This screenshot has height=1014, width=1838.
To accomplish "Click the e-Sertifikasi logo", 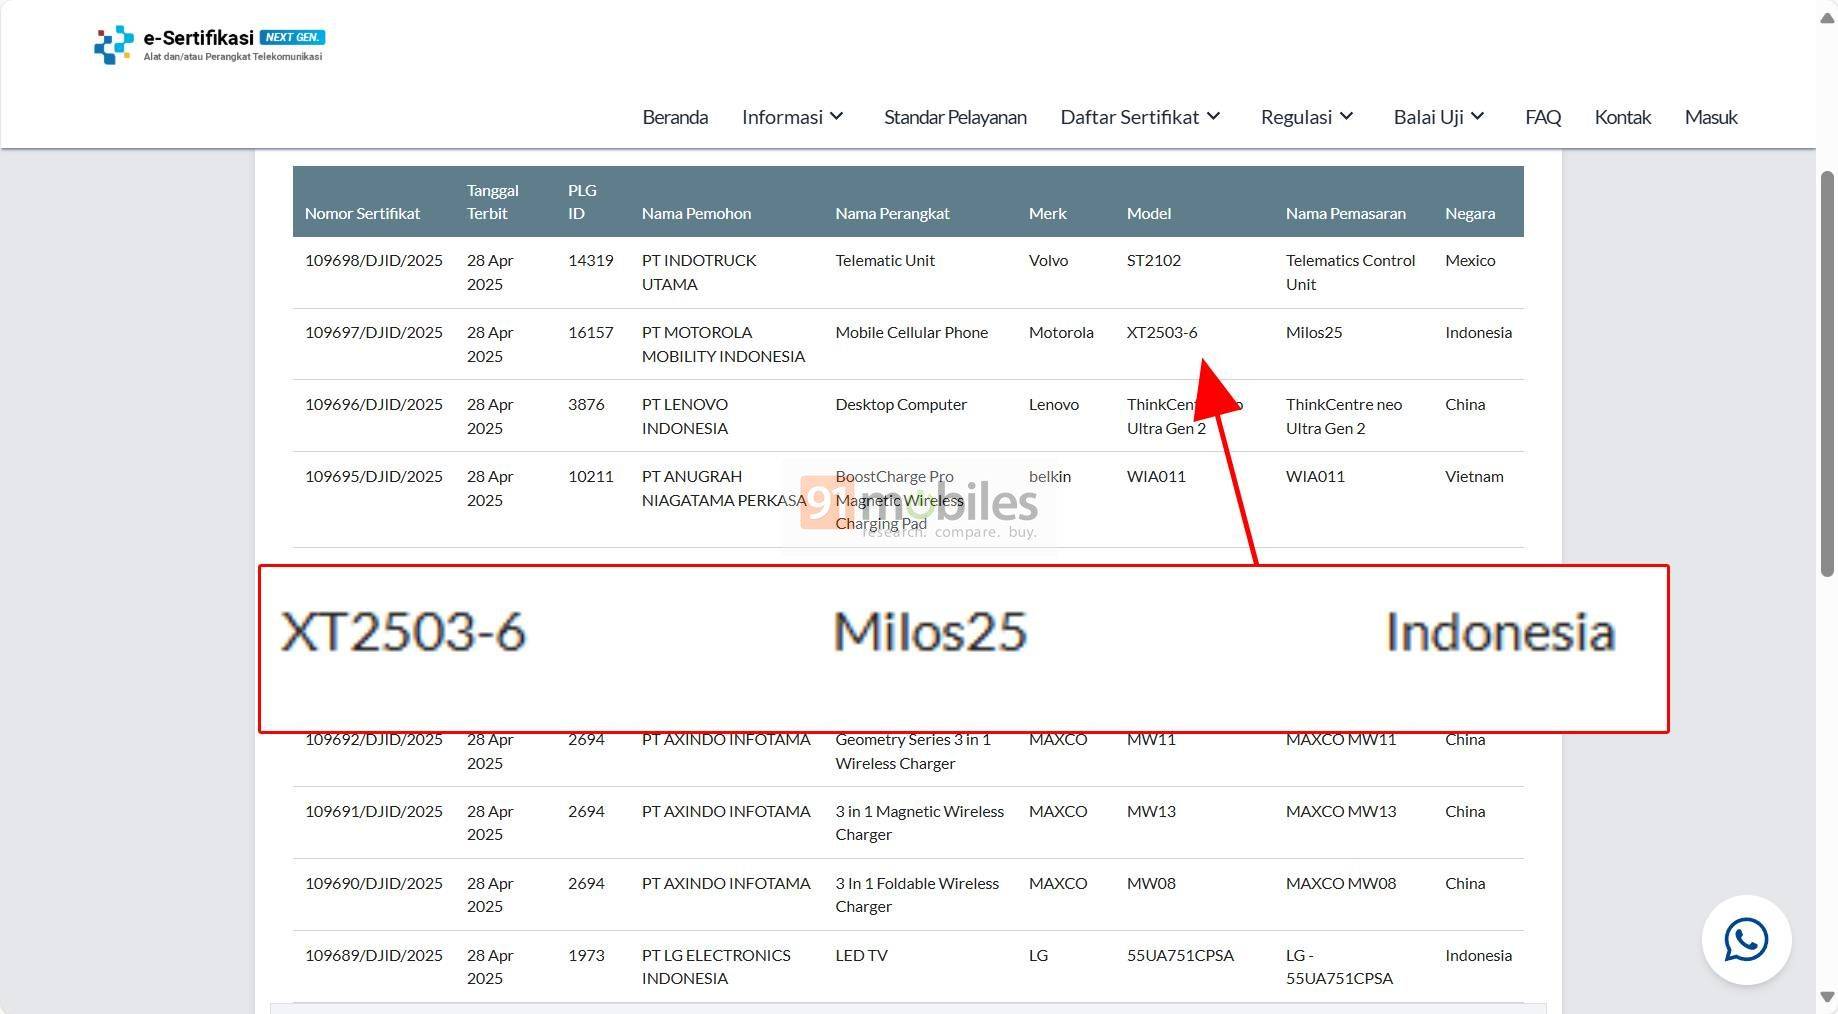I will pyautogui.click(x=209, y=45).
